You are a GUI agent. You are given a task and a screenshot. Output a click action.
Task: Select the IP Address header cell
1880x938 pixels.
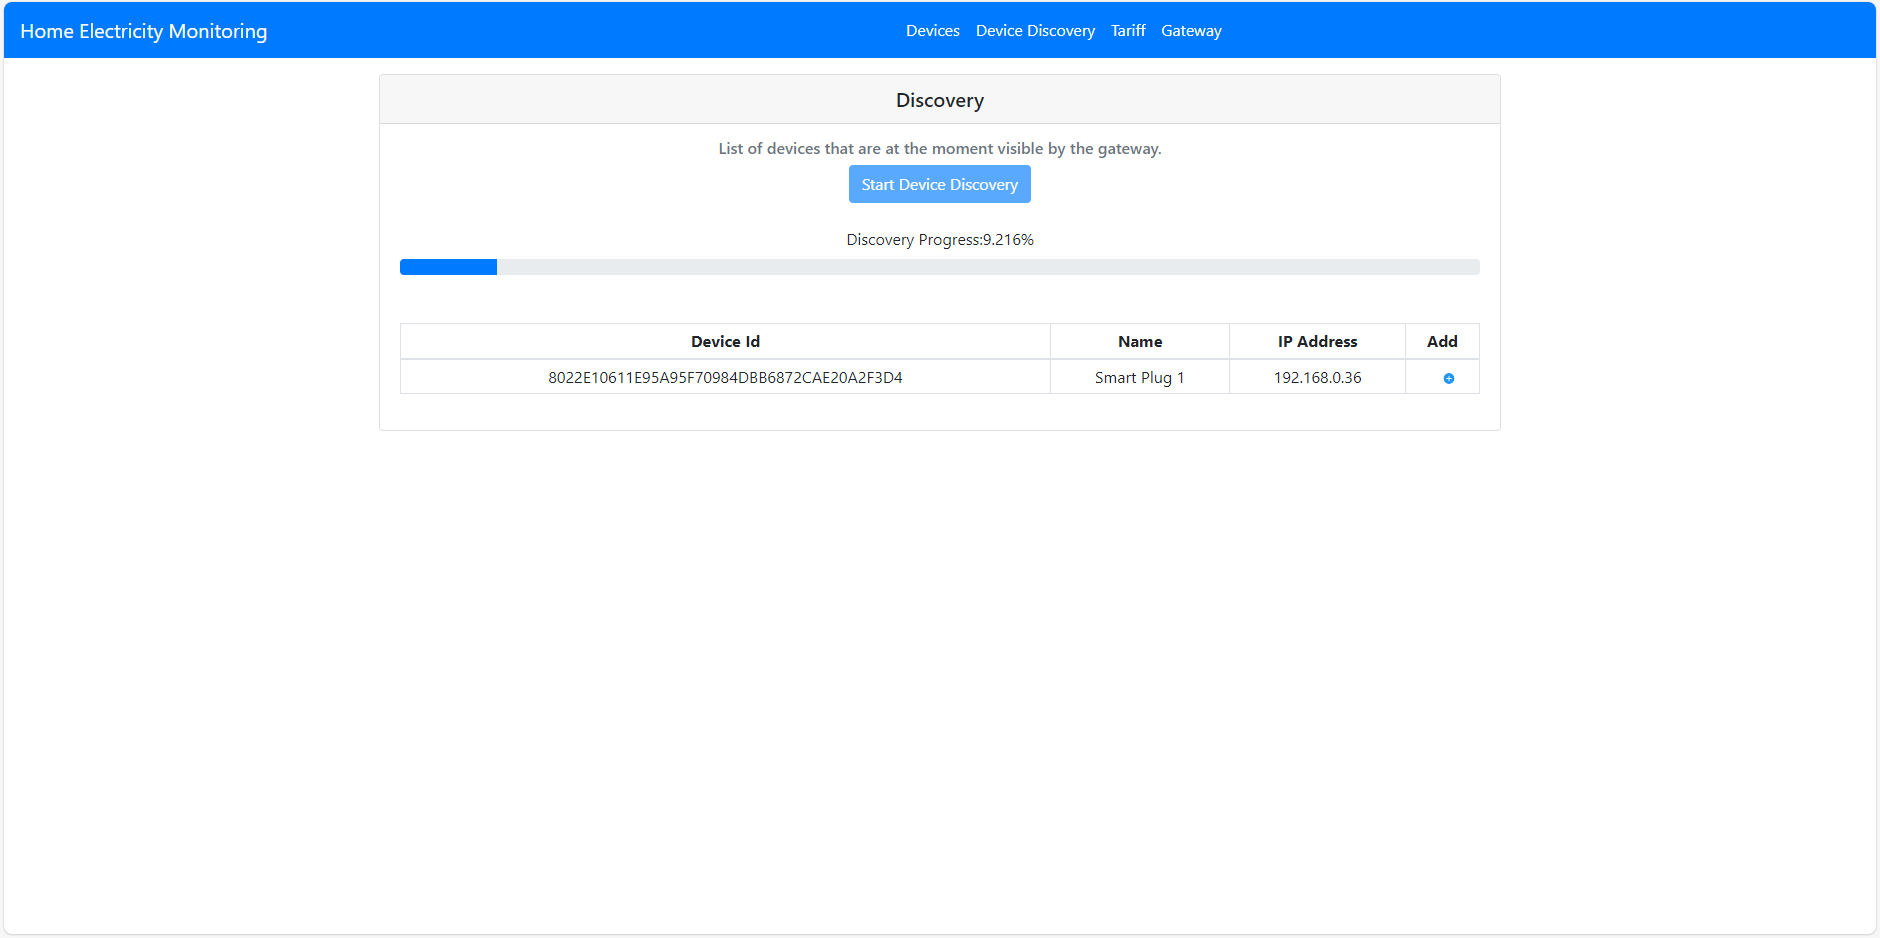[x=1316, y=341]
